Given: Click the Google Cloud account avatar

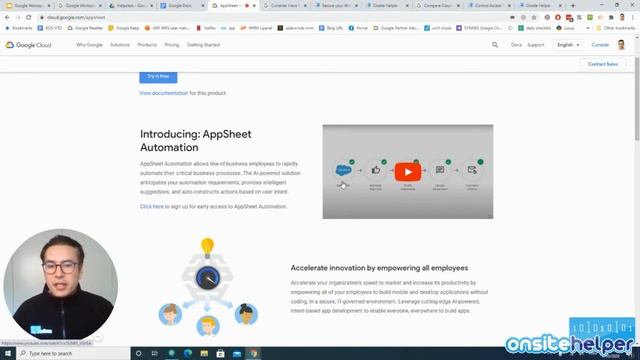Looking at the screenshot, I should pos(621,45).
